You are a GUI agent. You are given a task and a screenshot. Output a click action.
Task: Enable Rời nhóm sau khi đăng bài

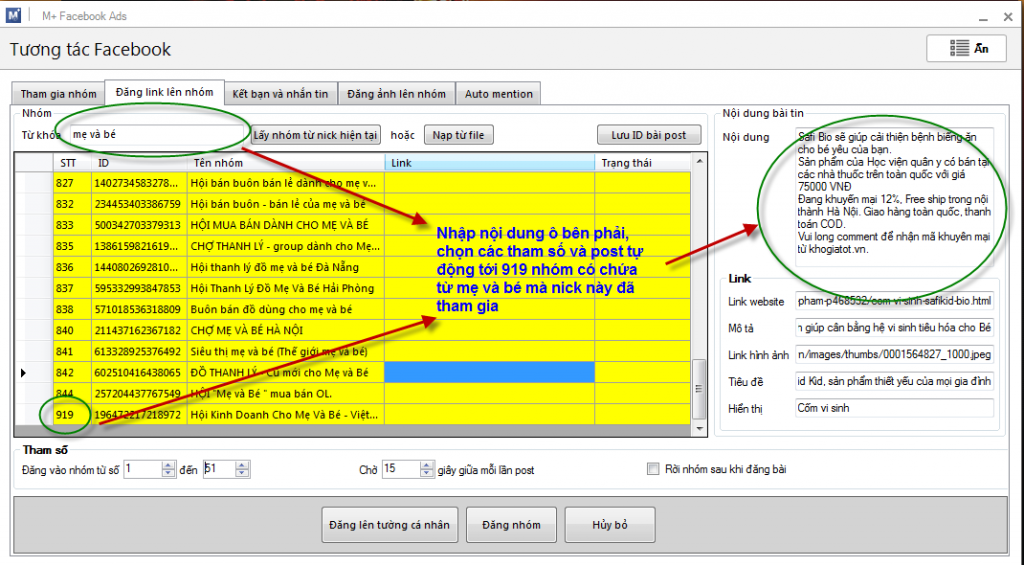pos(652,469)
